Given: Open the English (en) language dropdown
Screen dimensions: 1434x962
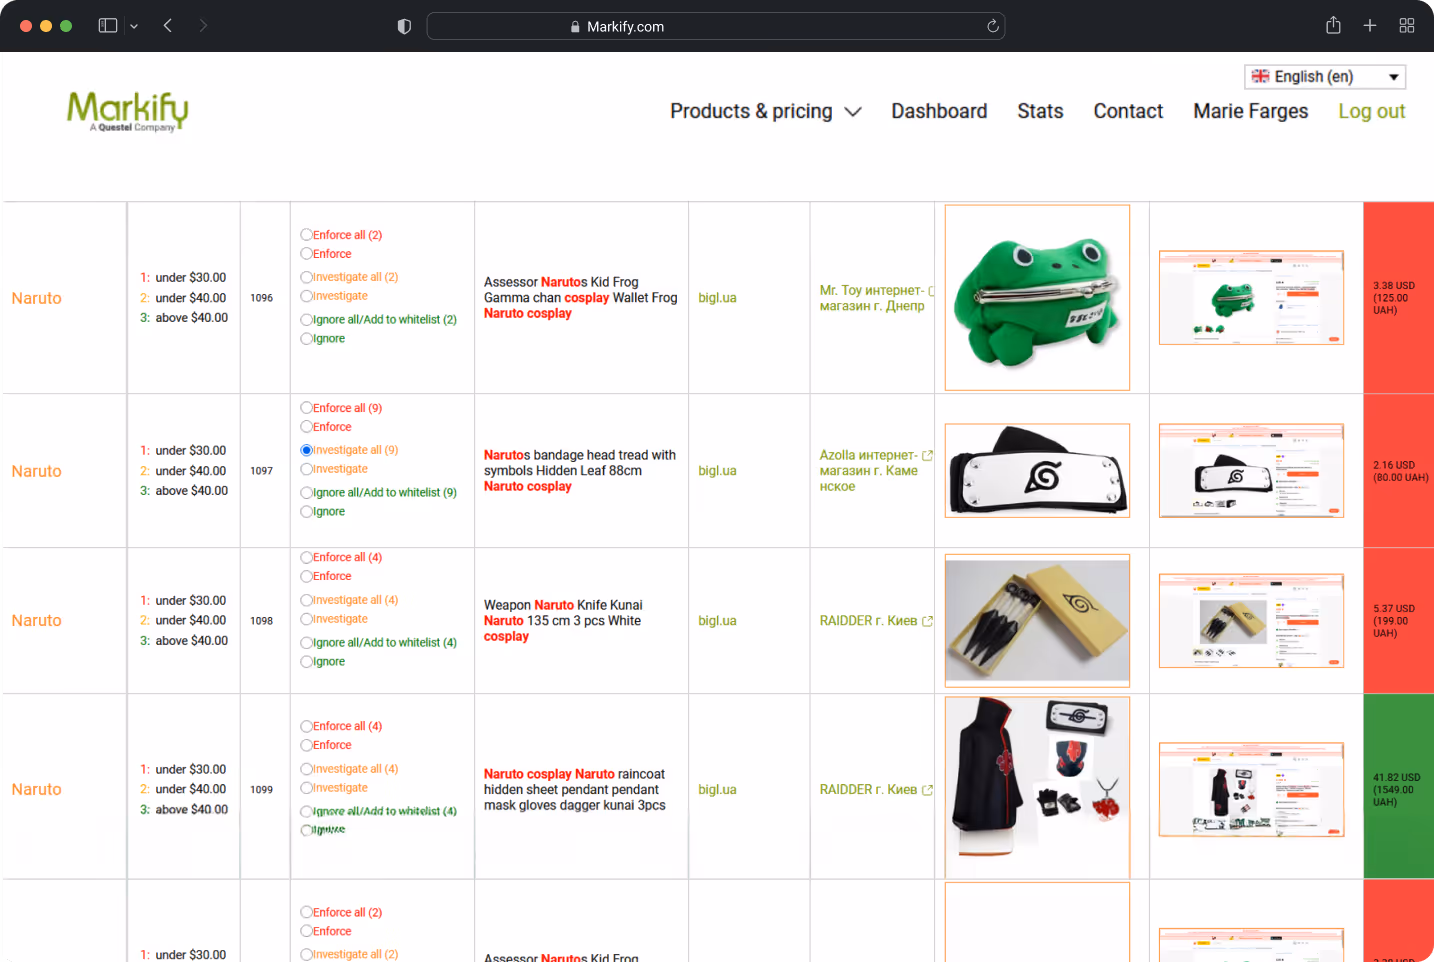Looking at the screenshot, I should pos(1325,77).
